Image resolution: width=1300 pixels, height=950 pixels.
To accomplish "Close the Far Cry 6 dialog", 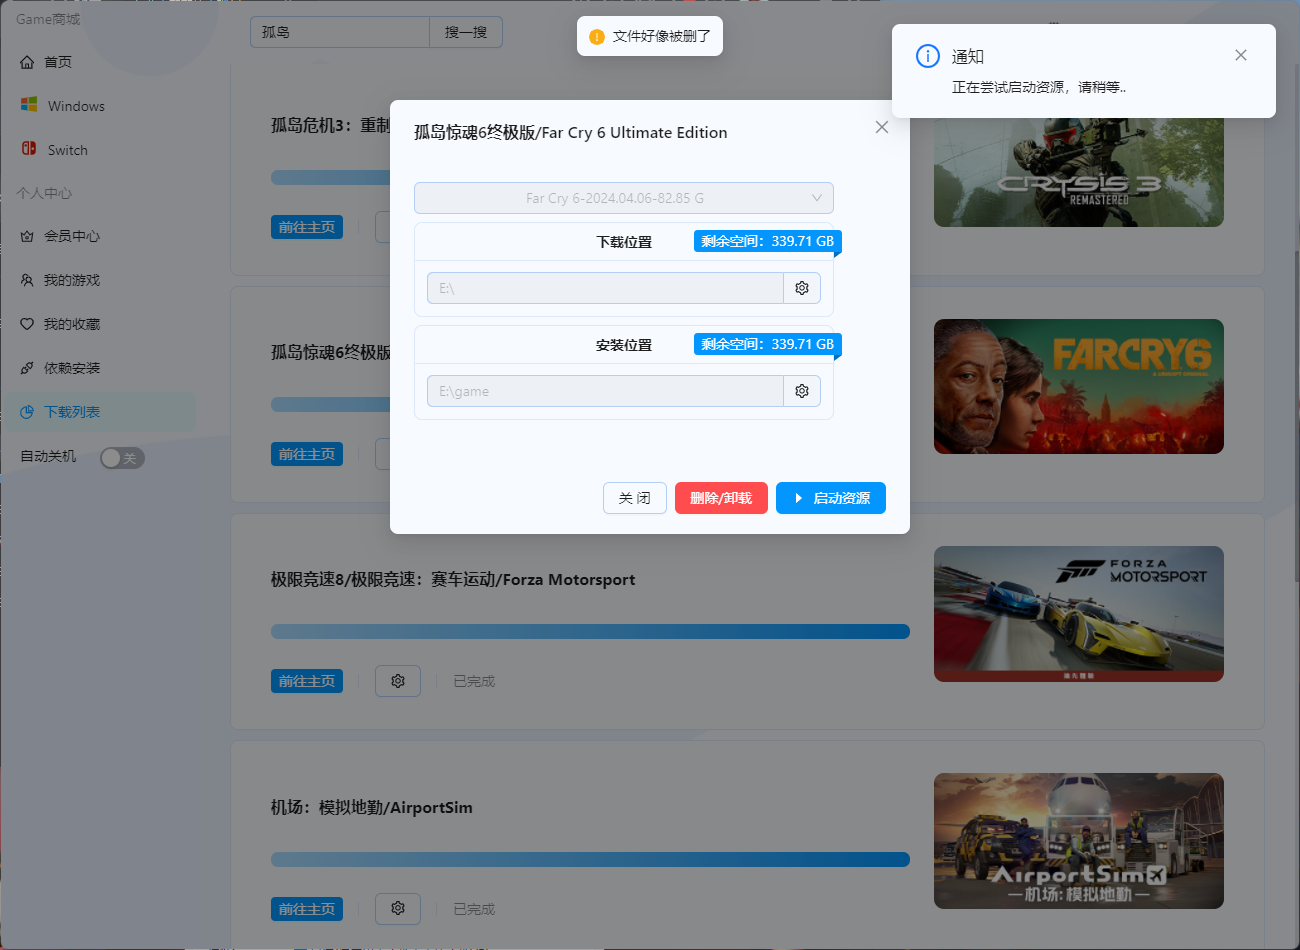I will (x=882, y=127).
